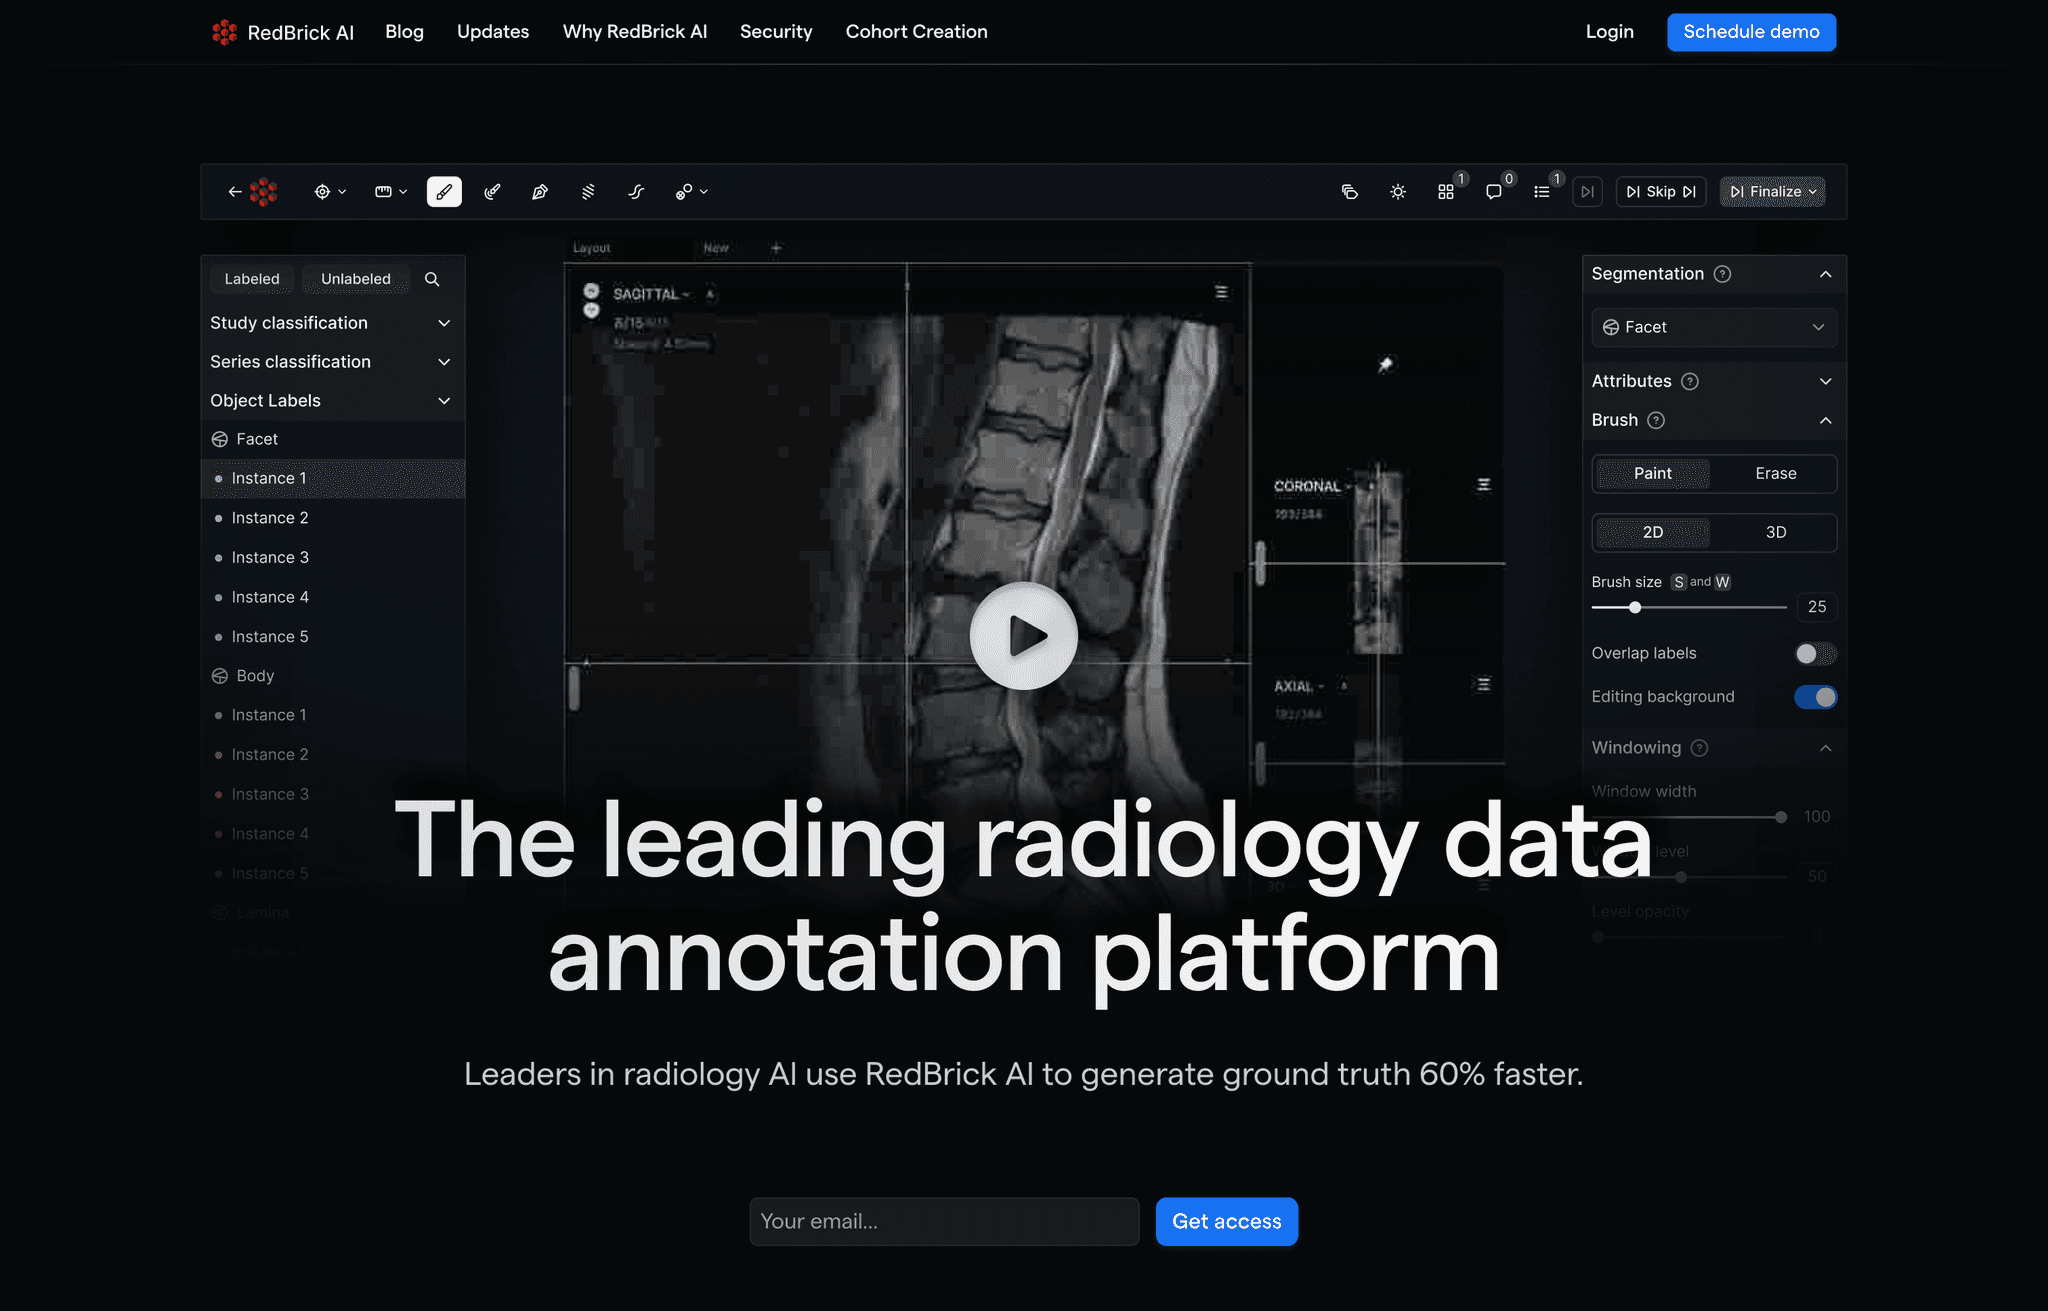This screenshot has height=1311, width=2048.
Task: Collapse the Brush section
Action: coord(1825,420)
